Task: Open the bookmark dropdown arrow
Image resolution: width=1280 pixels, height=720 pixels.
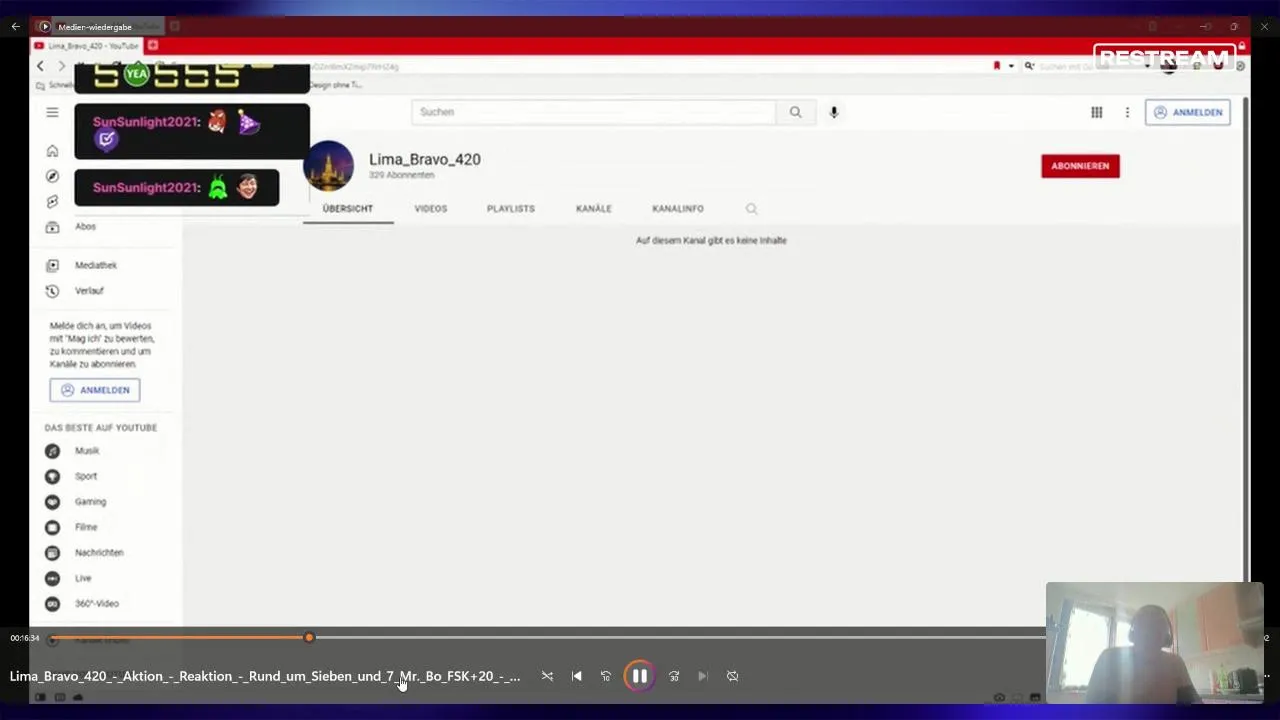Action: point(1011,66)
